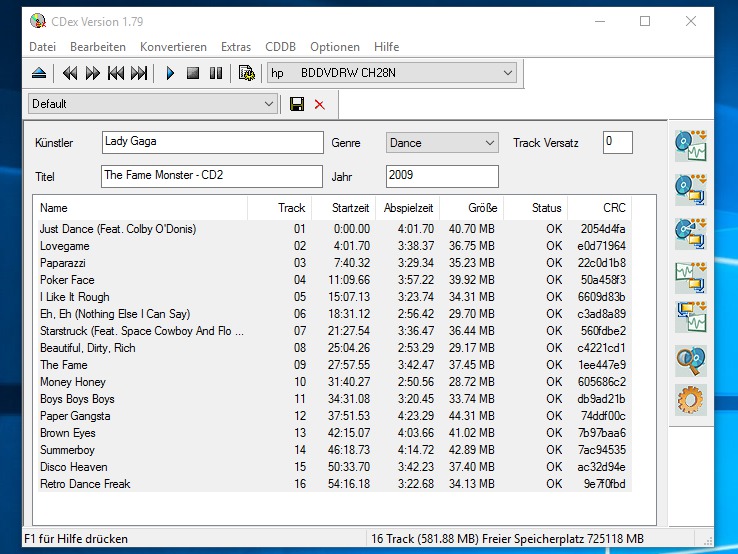Delete profile using the red X
The image size is (738, 554).
(320, 104)
